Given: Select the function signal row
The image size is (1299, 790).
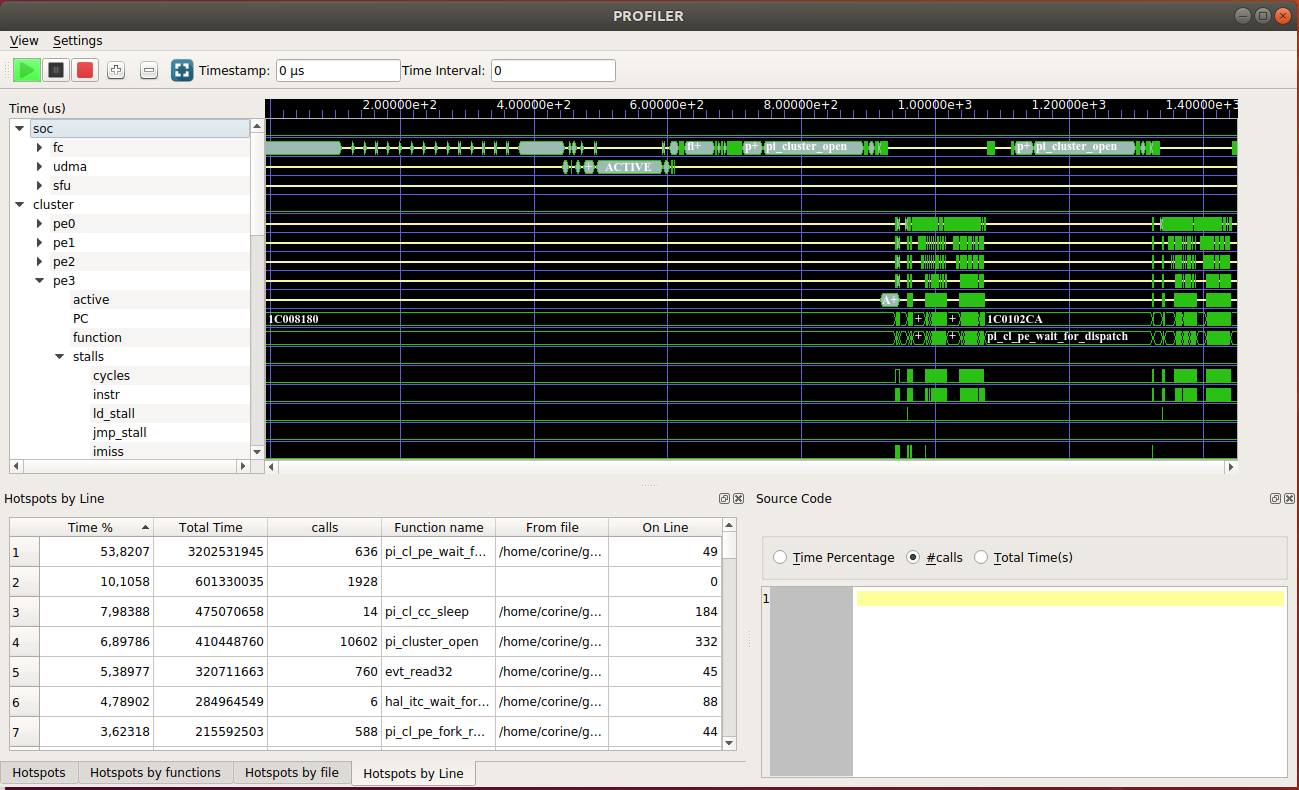Looking at the screenshot, I should click(97, 337).
